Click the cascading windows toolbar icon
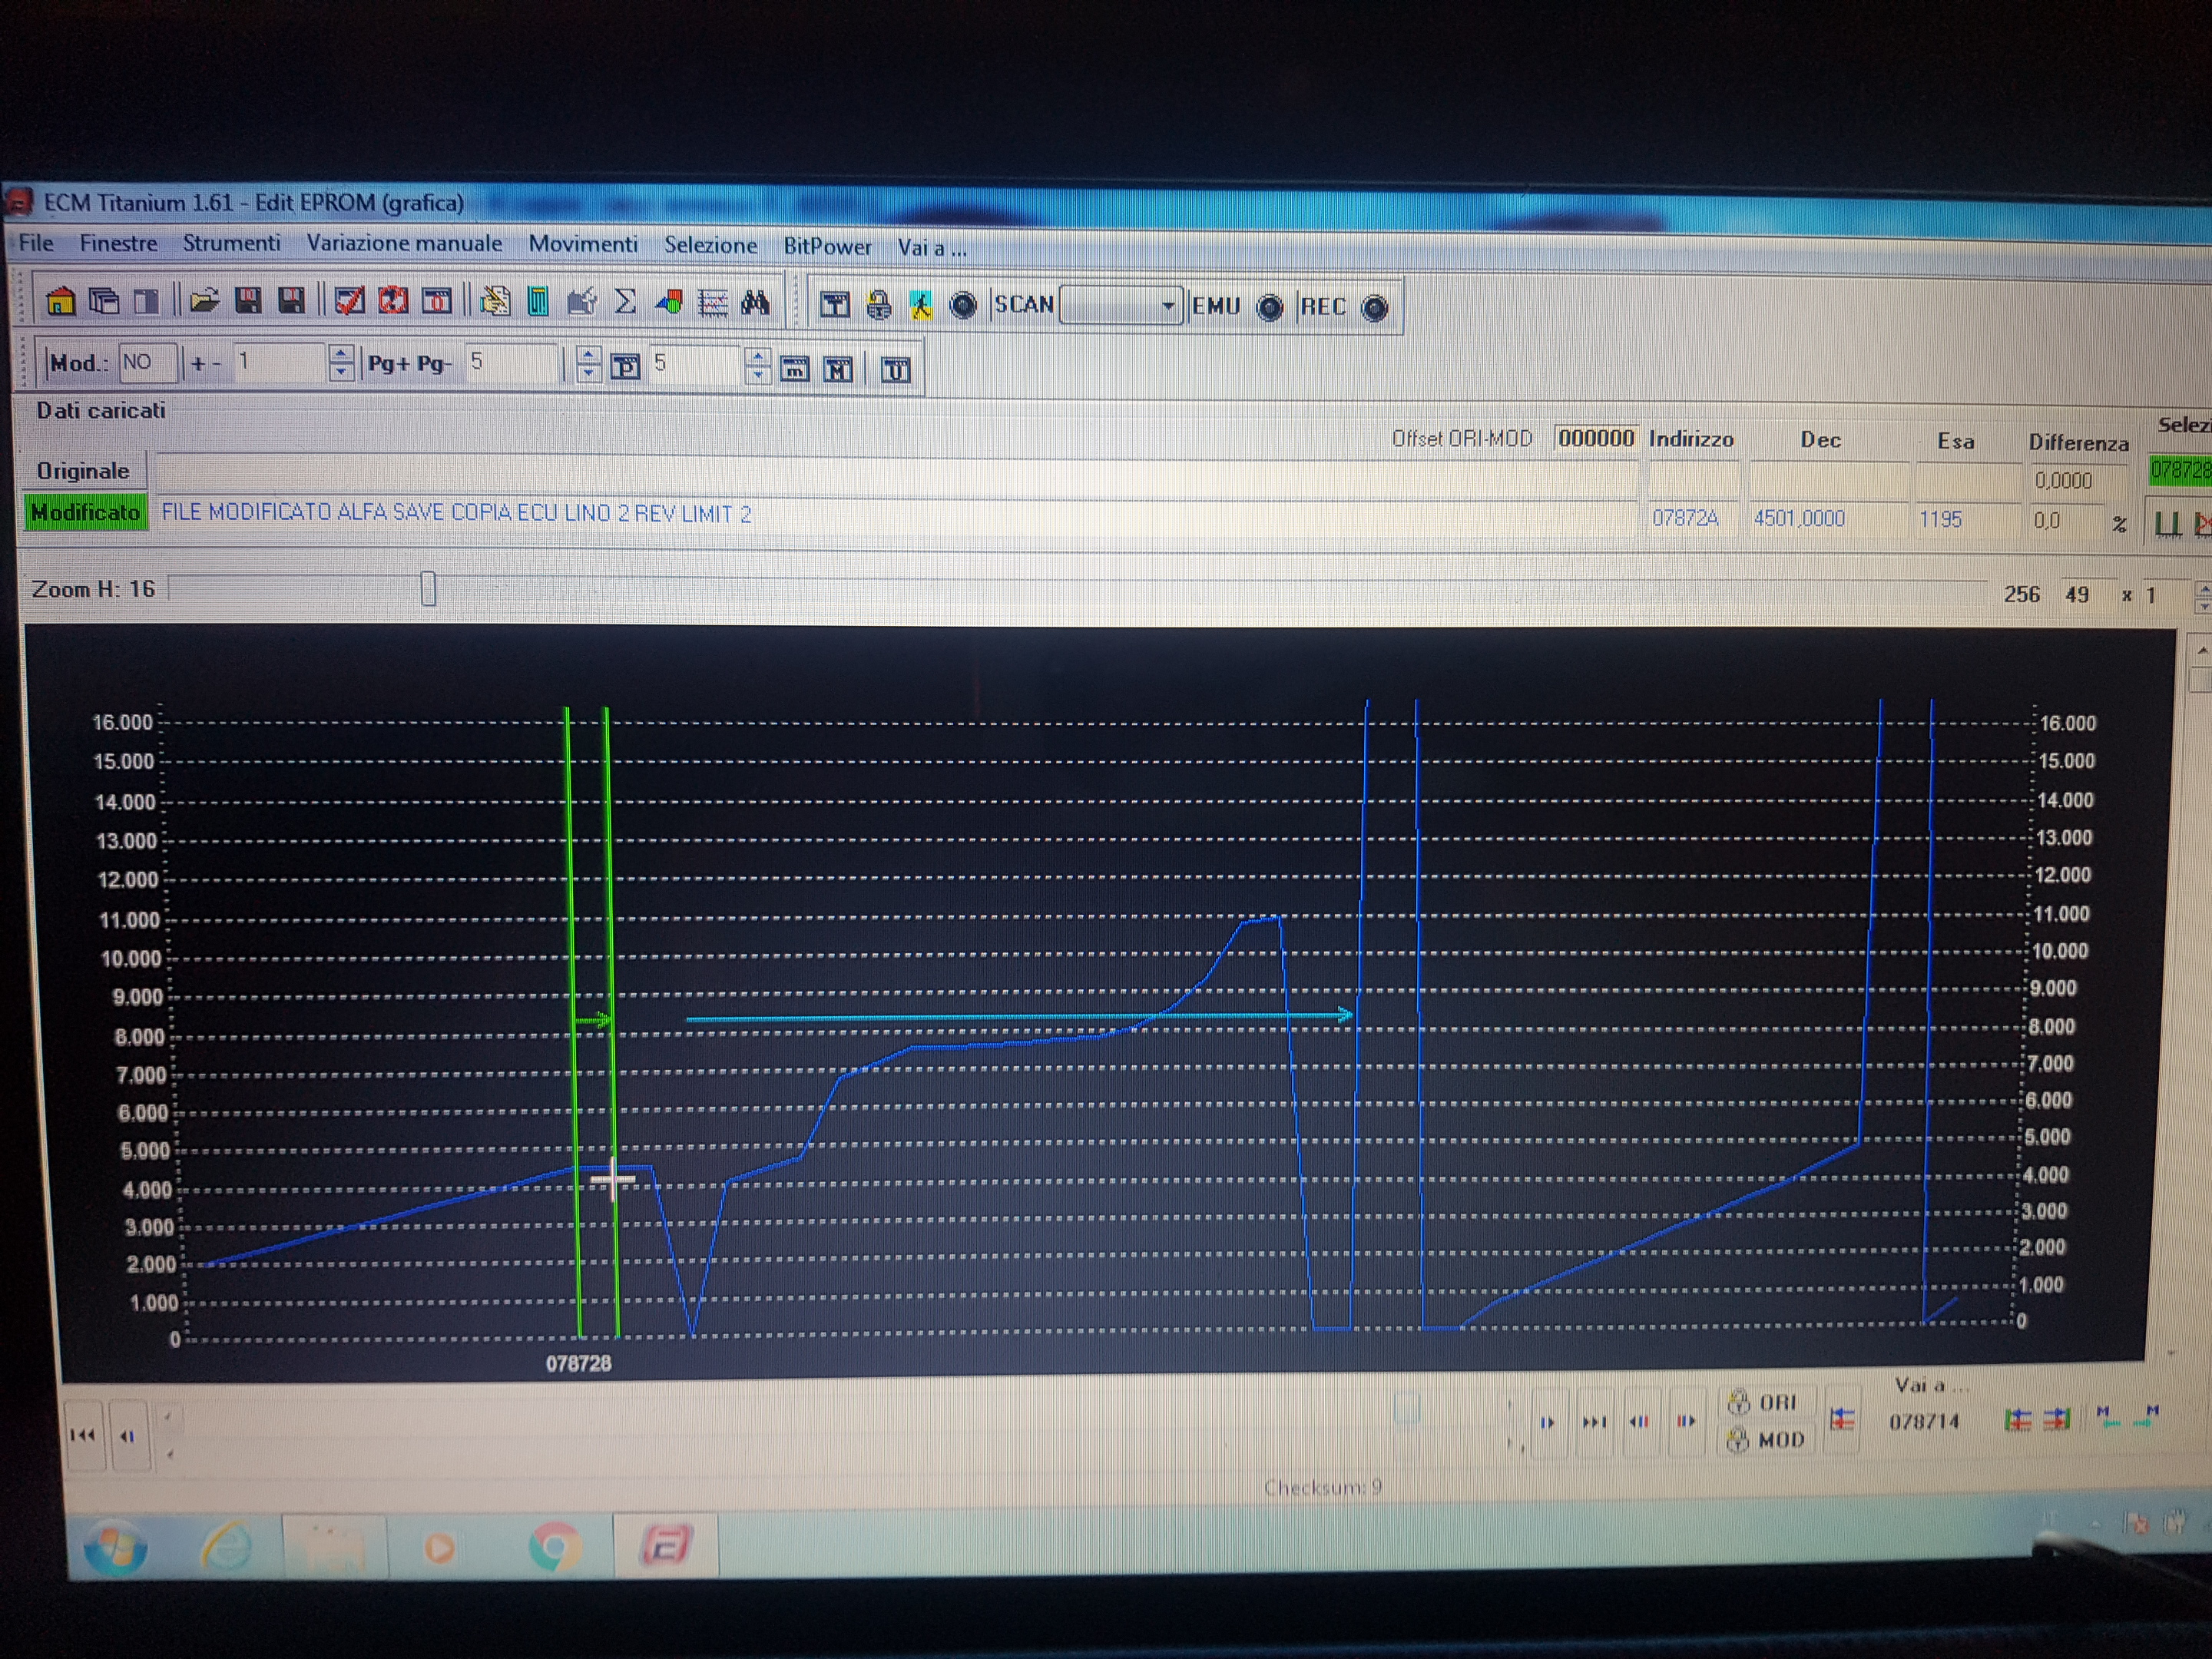The height and width of the screenshot is (1659, 2212). pyautogui.click(x=103, y=301)
